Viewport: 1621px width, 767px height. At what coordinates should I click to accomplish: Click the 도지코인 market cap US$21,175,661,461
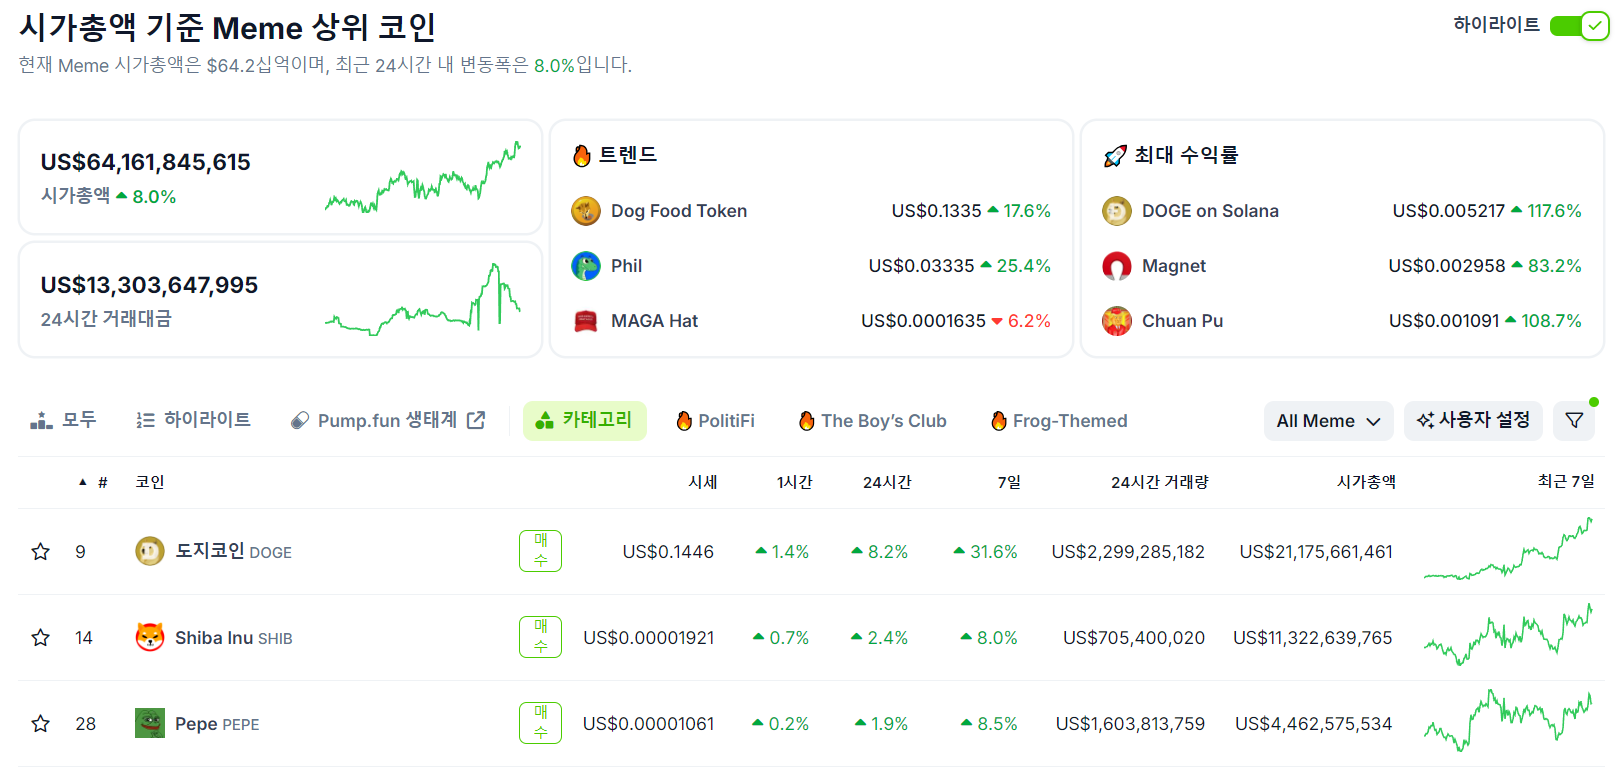[x=1316, y=552]
